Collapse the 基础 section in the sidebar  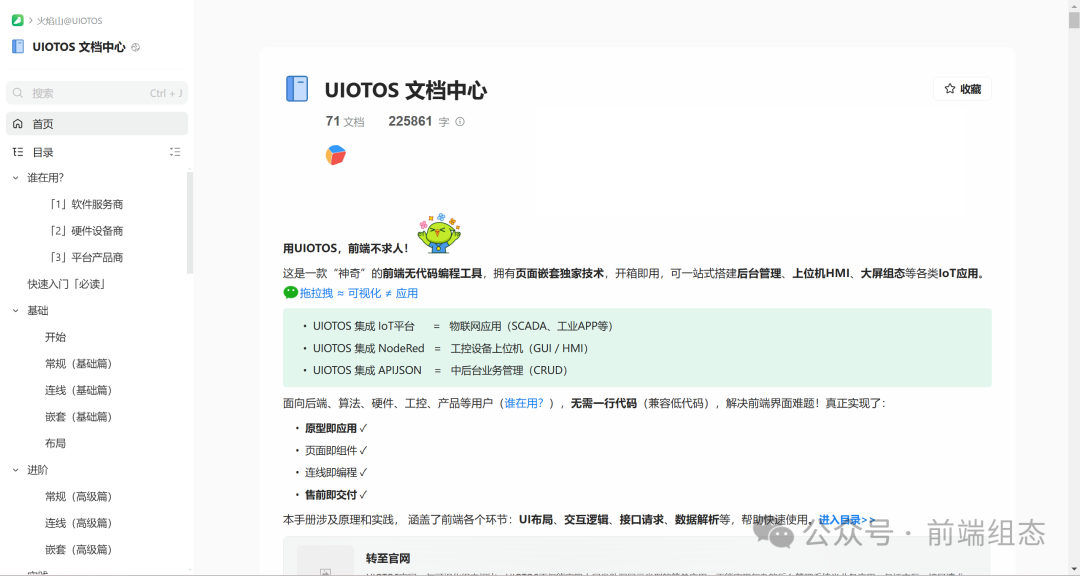pos(14,310)
